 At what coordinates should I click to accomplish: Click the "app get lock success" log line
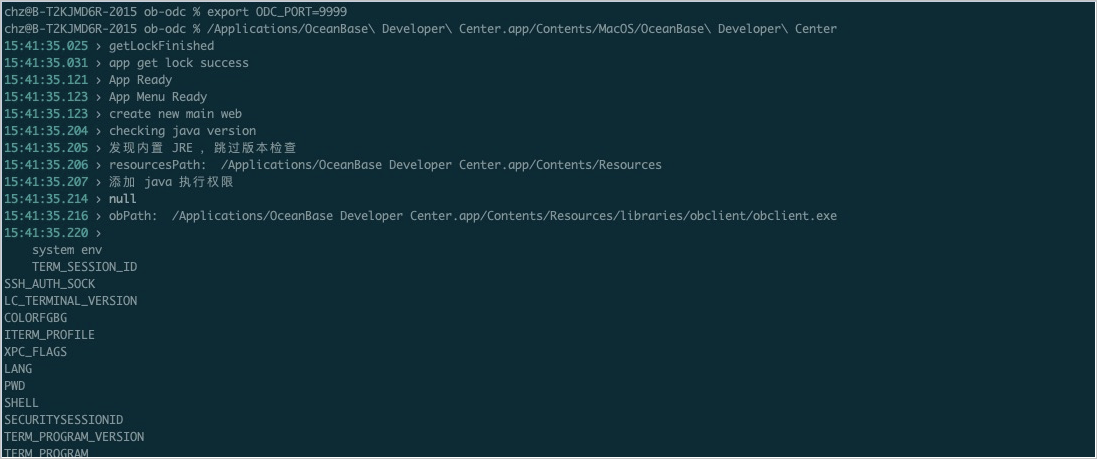coord(179,63)
